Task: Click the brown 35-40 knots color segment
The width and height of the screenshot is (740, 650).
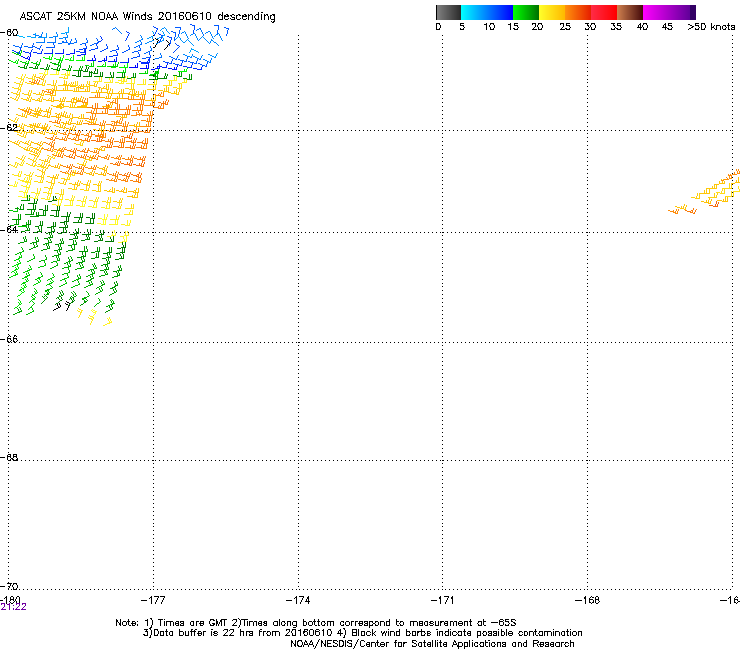Action: pyautogui.click(x=630, y=12)
